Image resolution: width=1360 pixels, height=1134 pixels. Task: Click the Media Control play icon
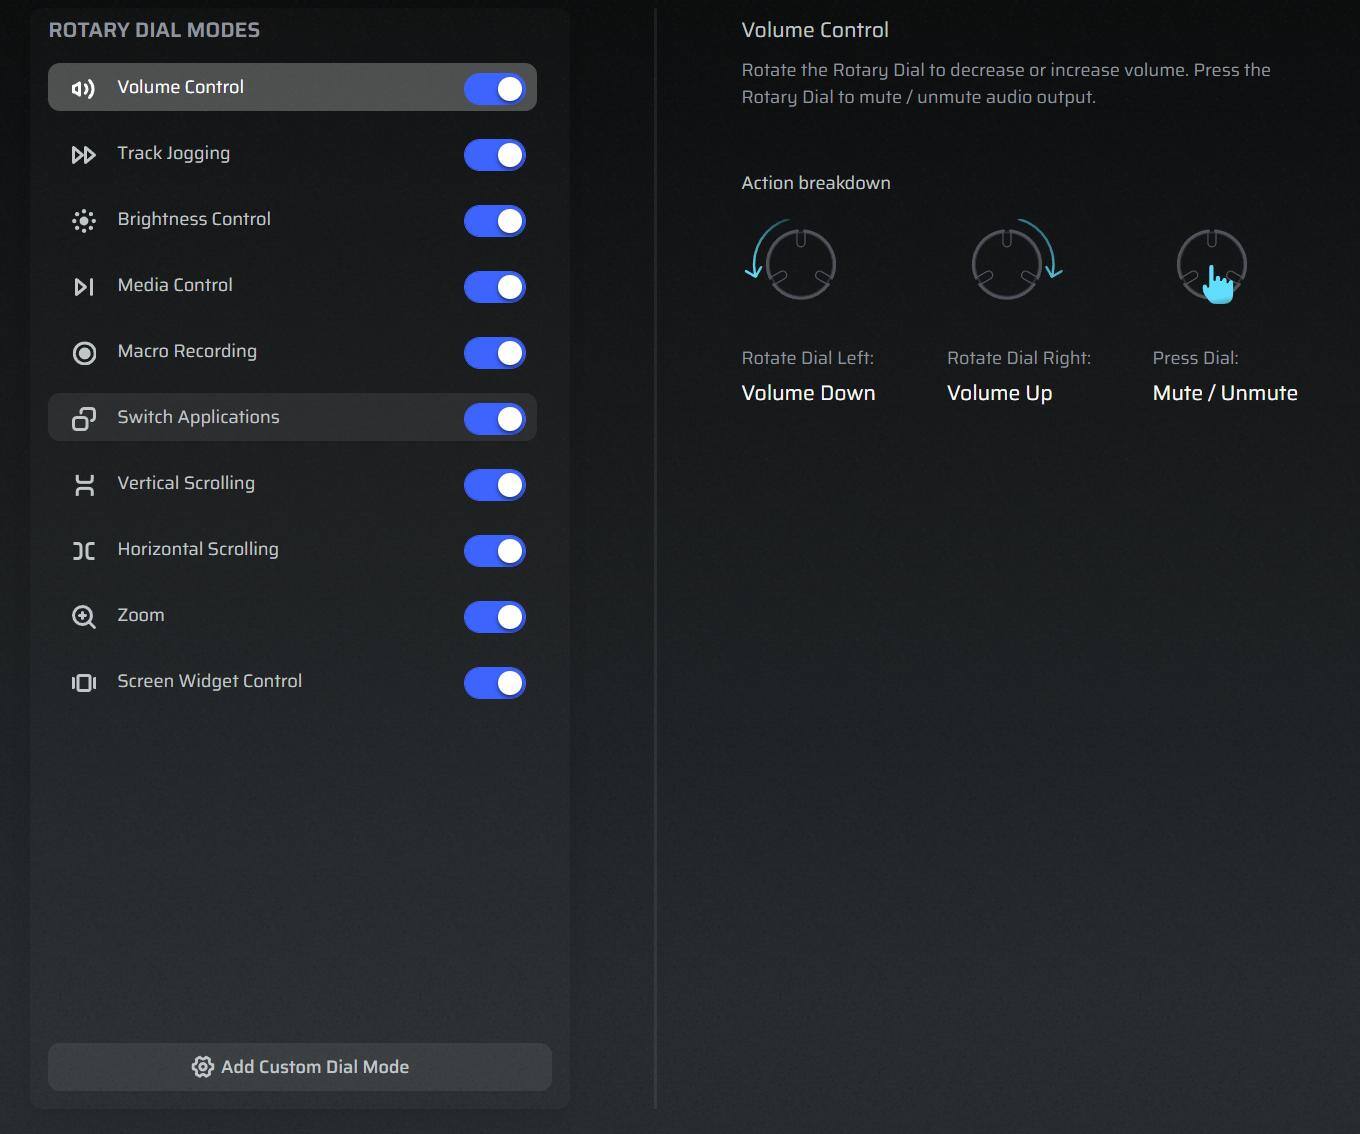click(84, 286)
